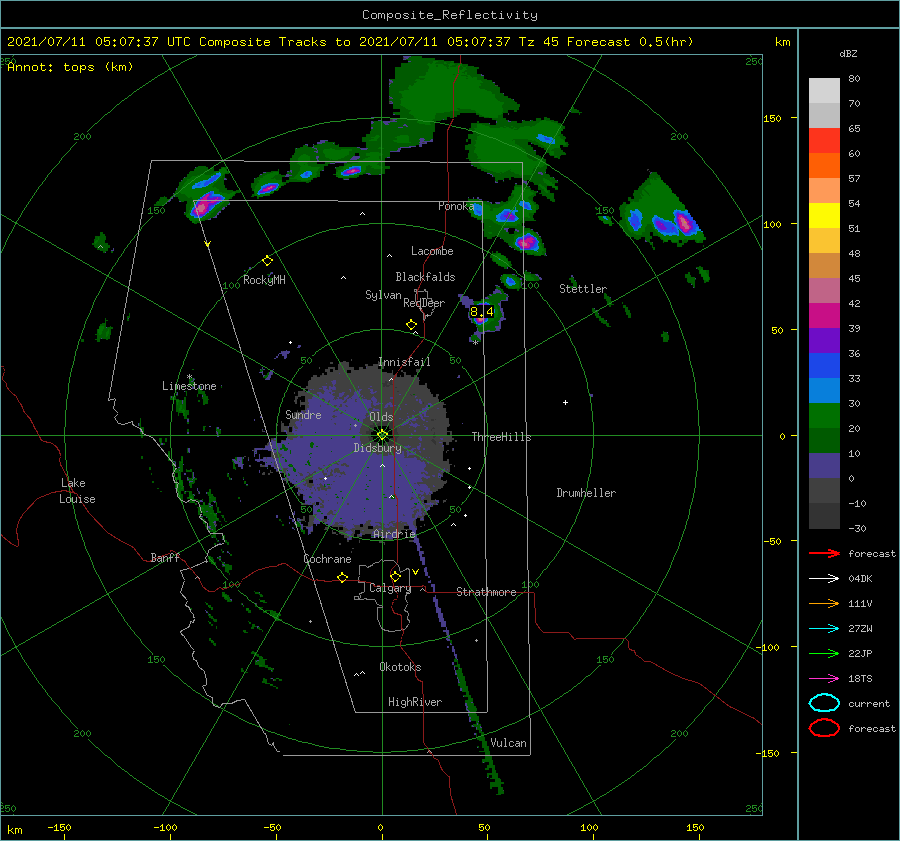Click the 33 dBZ blue color swatch
Viewport: 900px width, 841px height.
pos(824,390)
